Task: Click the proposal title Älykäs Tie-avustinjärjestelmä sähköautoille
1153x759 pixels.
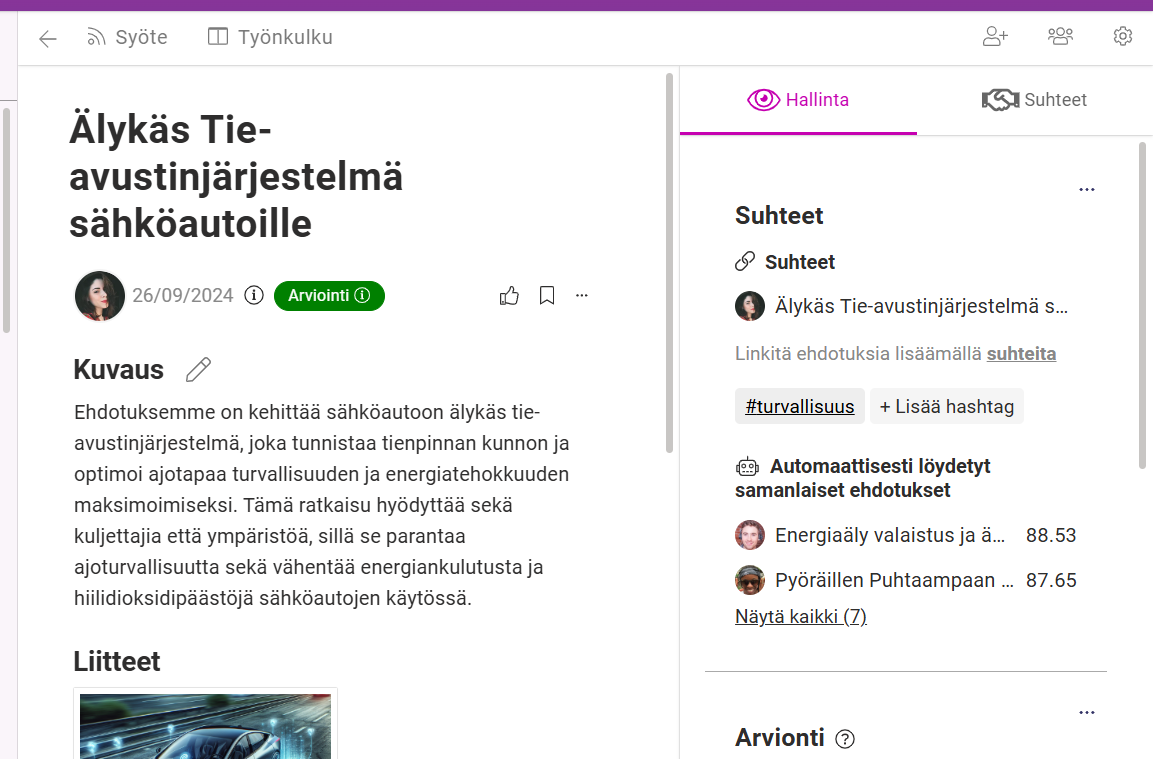Action: coord(236,177)
